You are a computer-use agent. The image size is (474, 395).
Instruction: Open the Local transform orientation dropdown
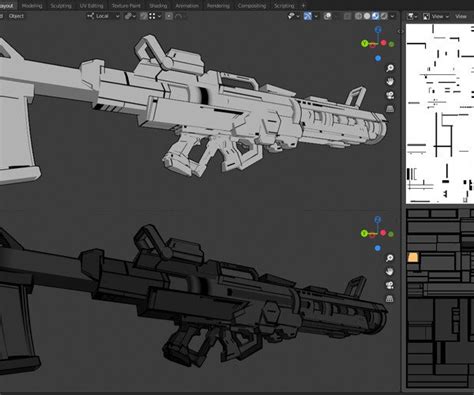103,16
